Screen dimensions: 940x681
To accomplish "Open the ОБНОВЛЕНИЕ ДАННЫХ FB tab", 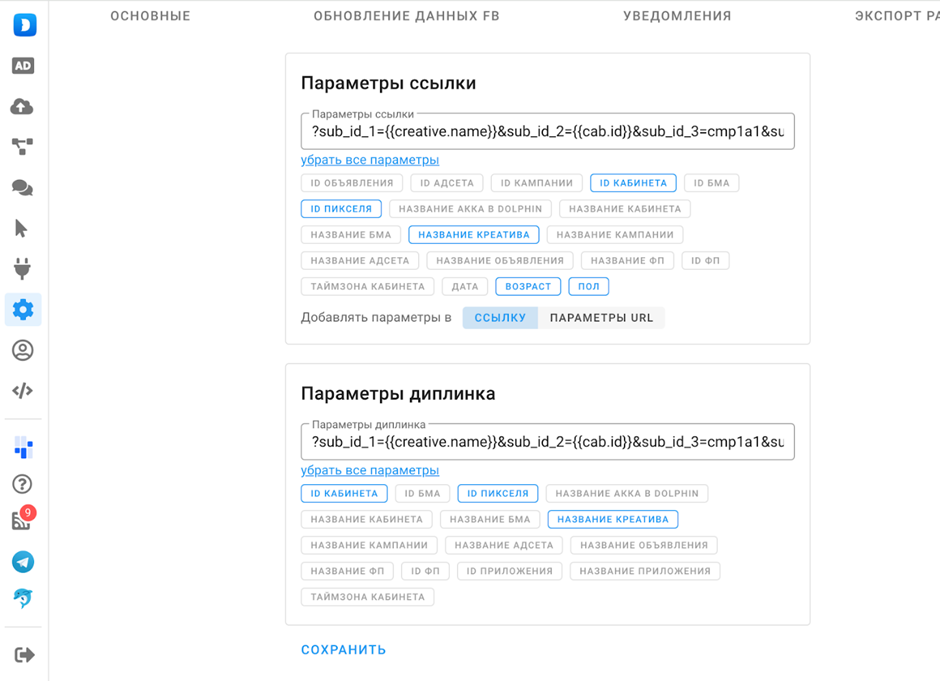I will [406, 16].
